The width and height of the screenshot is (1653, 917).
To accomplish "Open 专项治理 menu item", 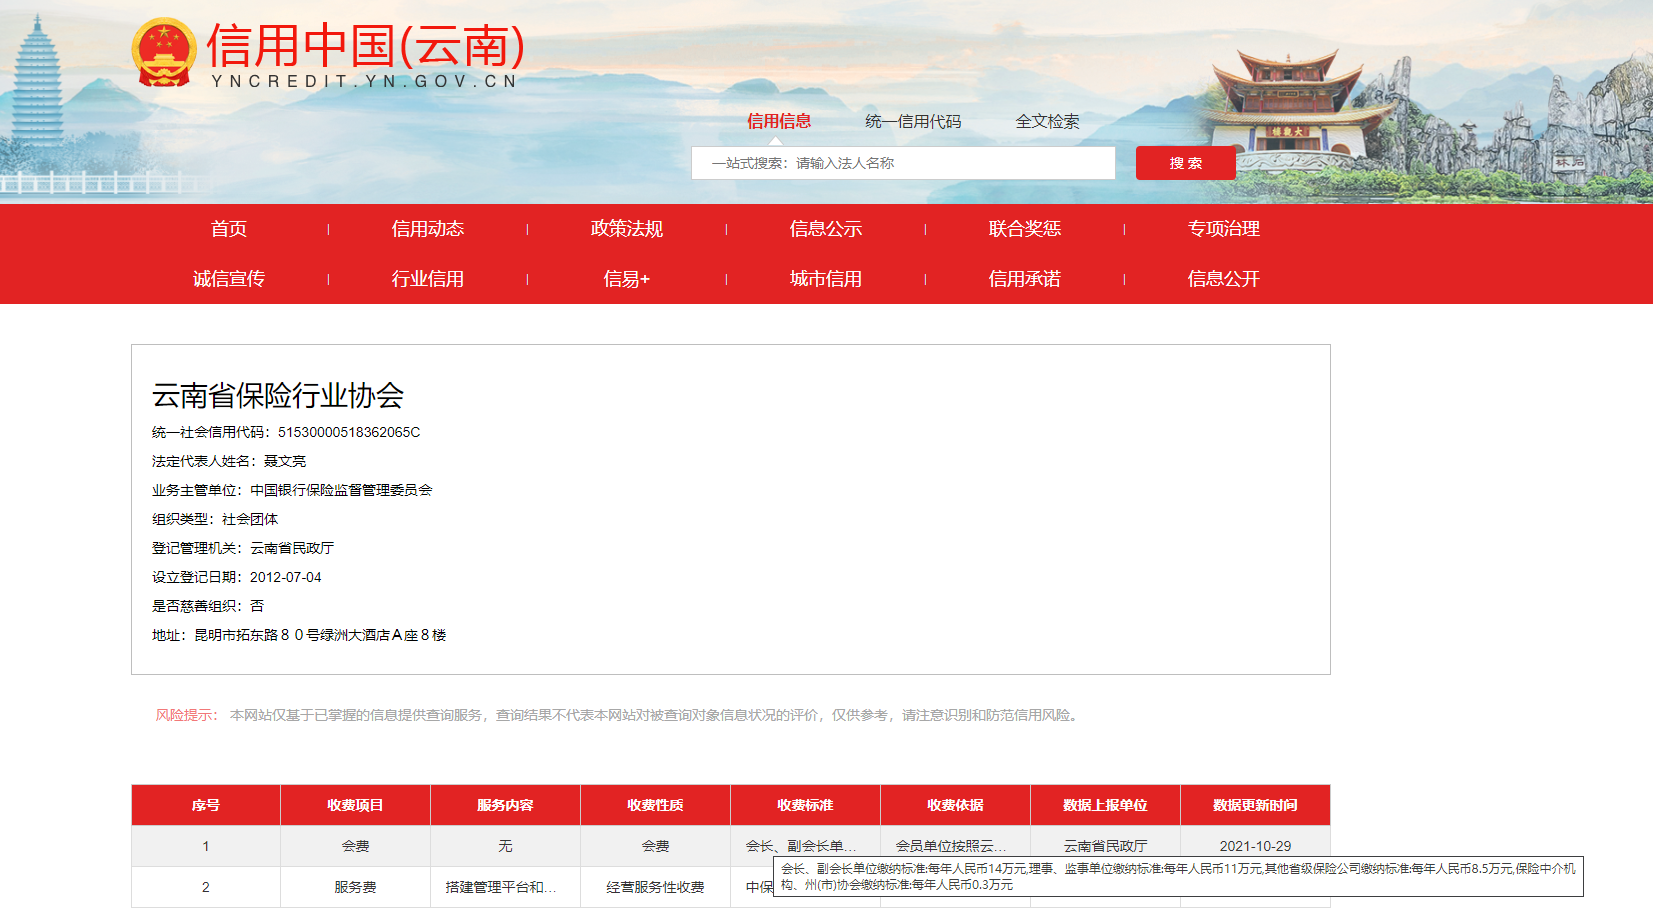I will [1224, 229].
